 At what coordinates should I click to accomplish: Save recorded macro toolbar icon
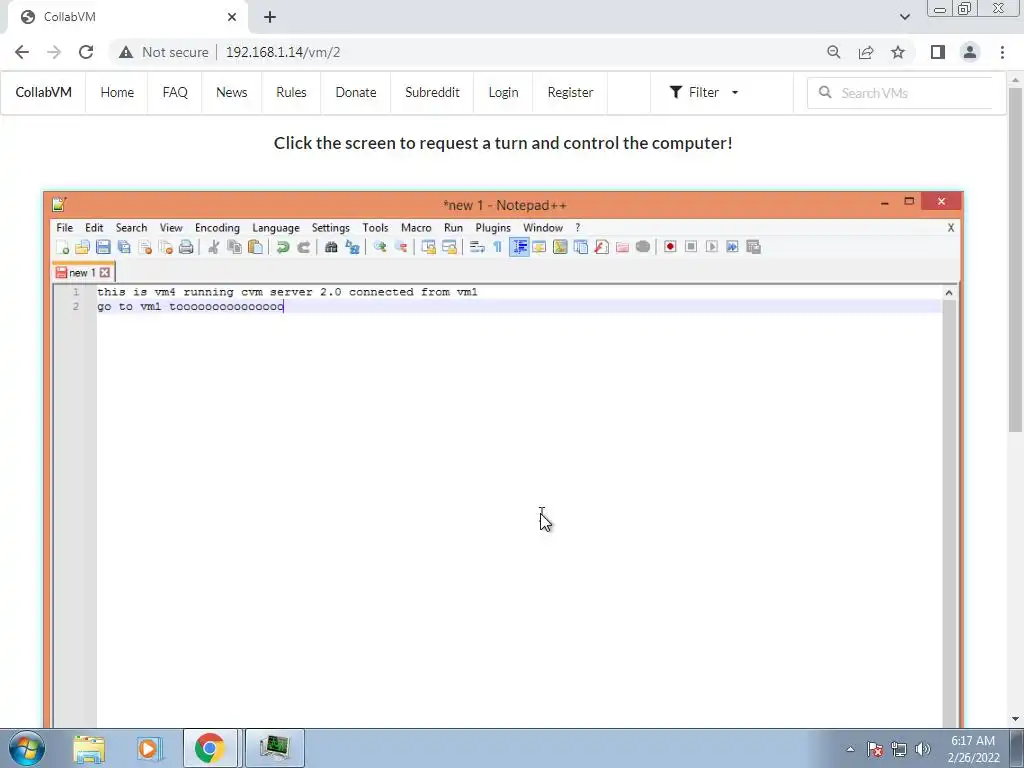click(754, 247)
